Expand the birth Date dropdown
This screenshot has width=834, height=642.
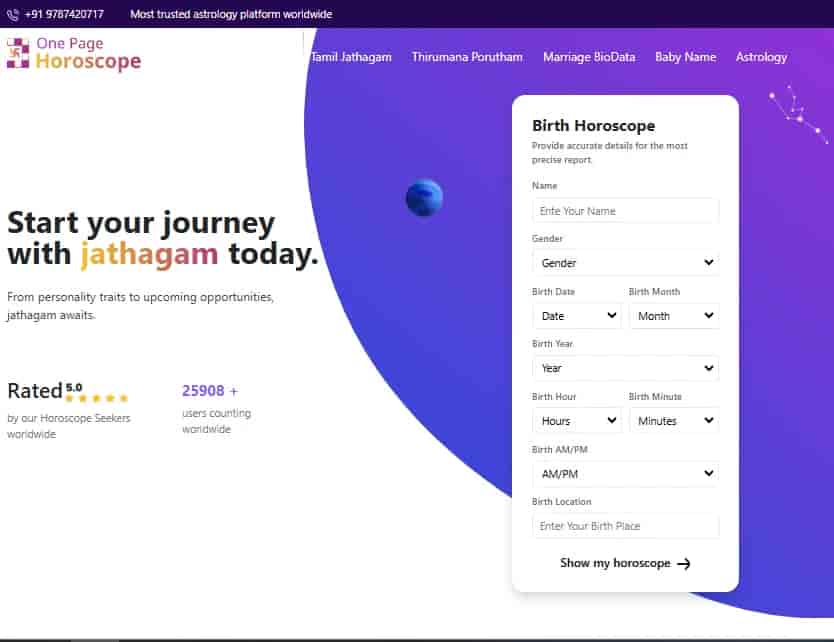click(x=577, y=316)
